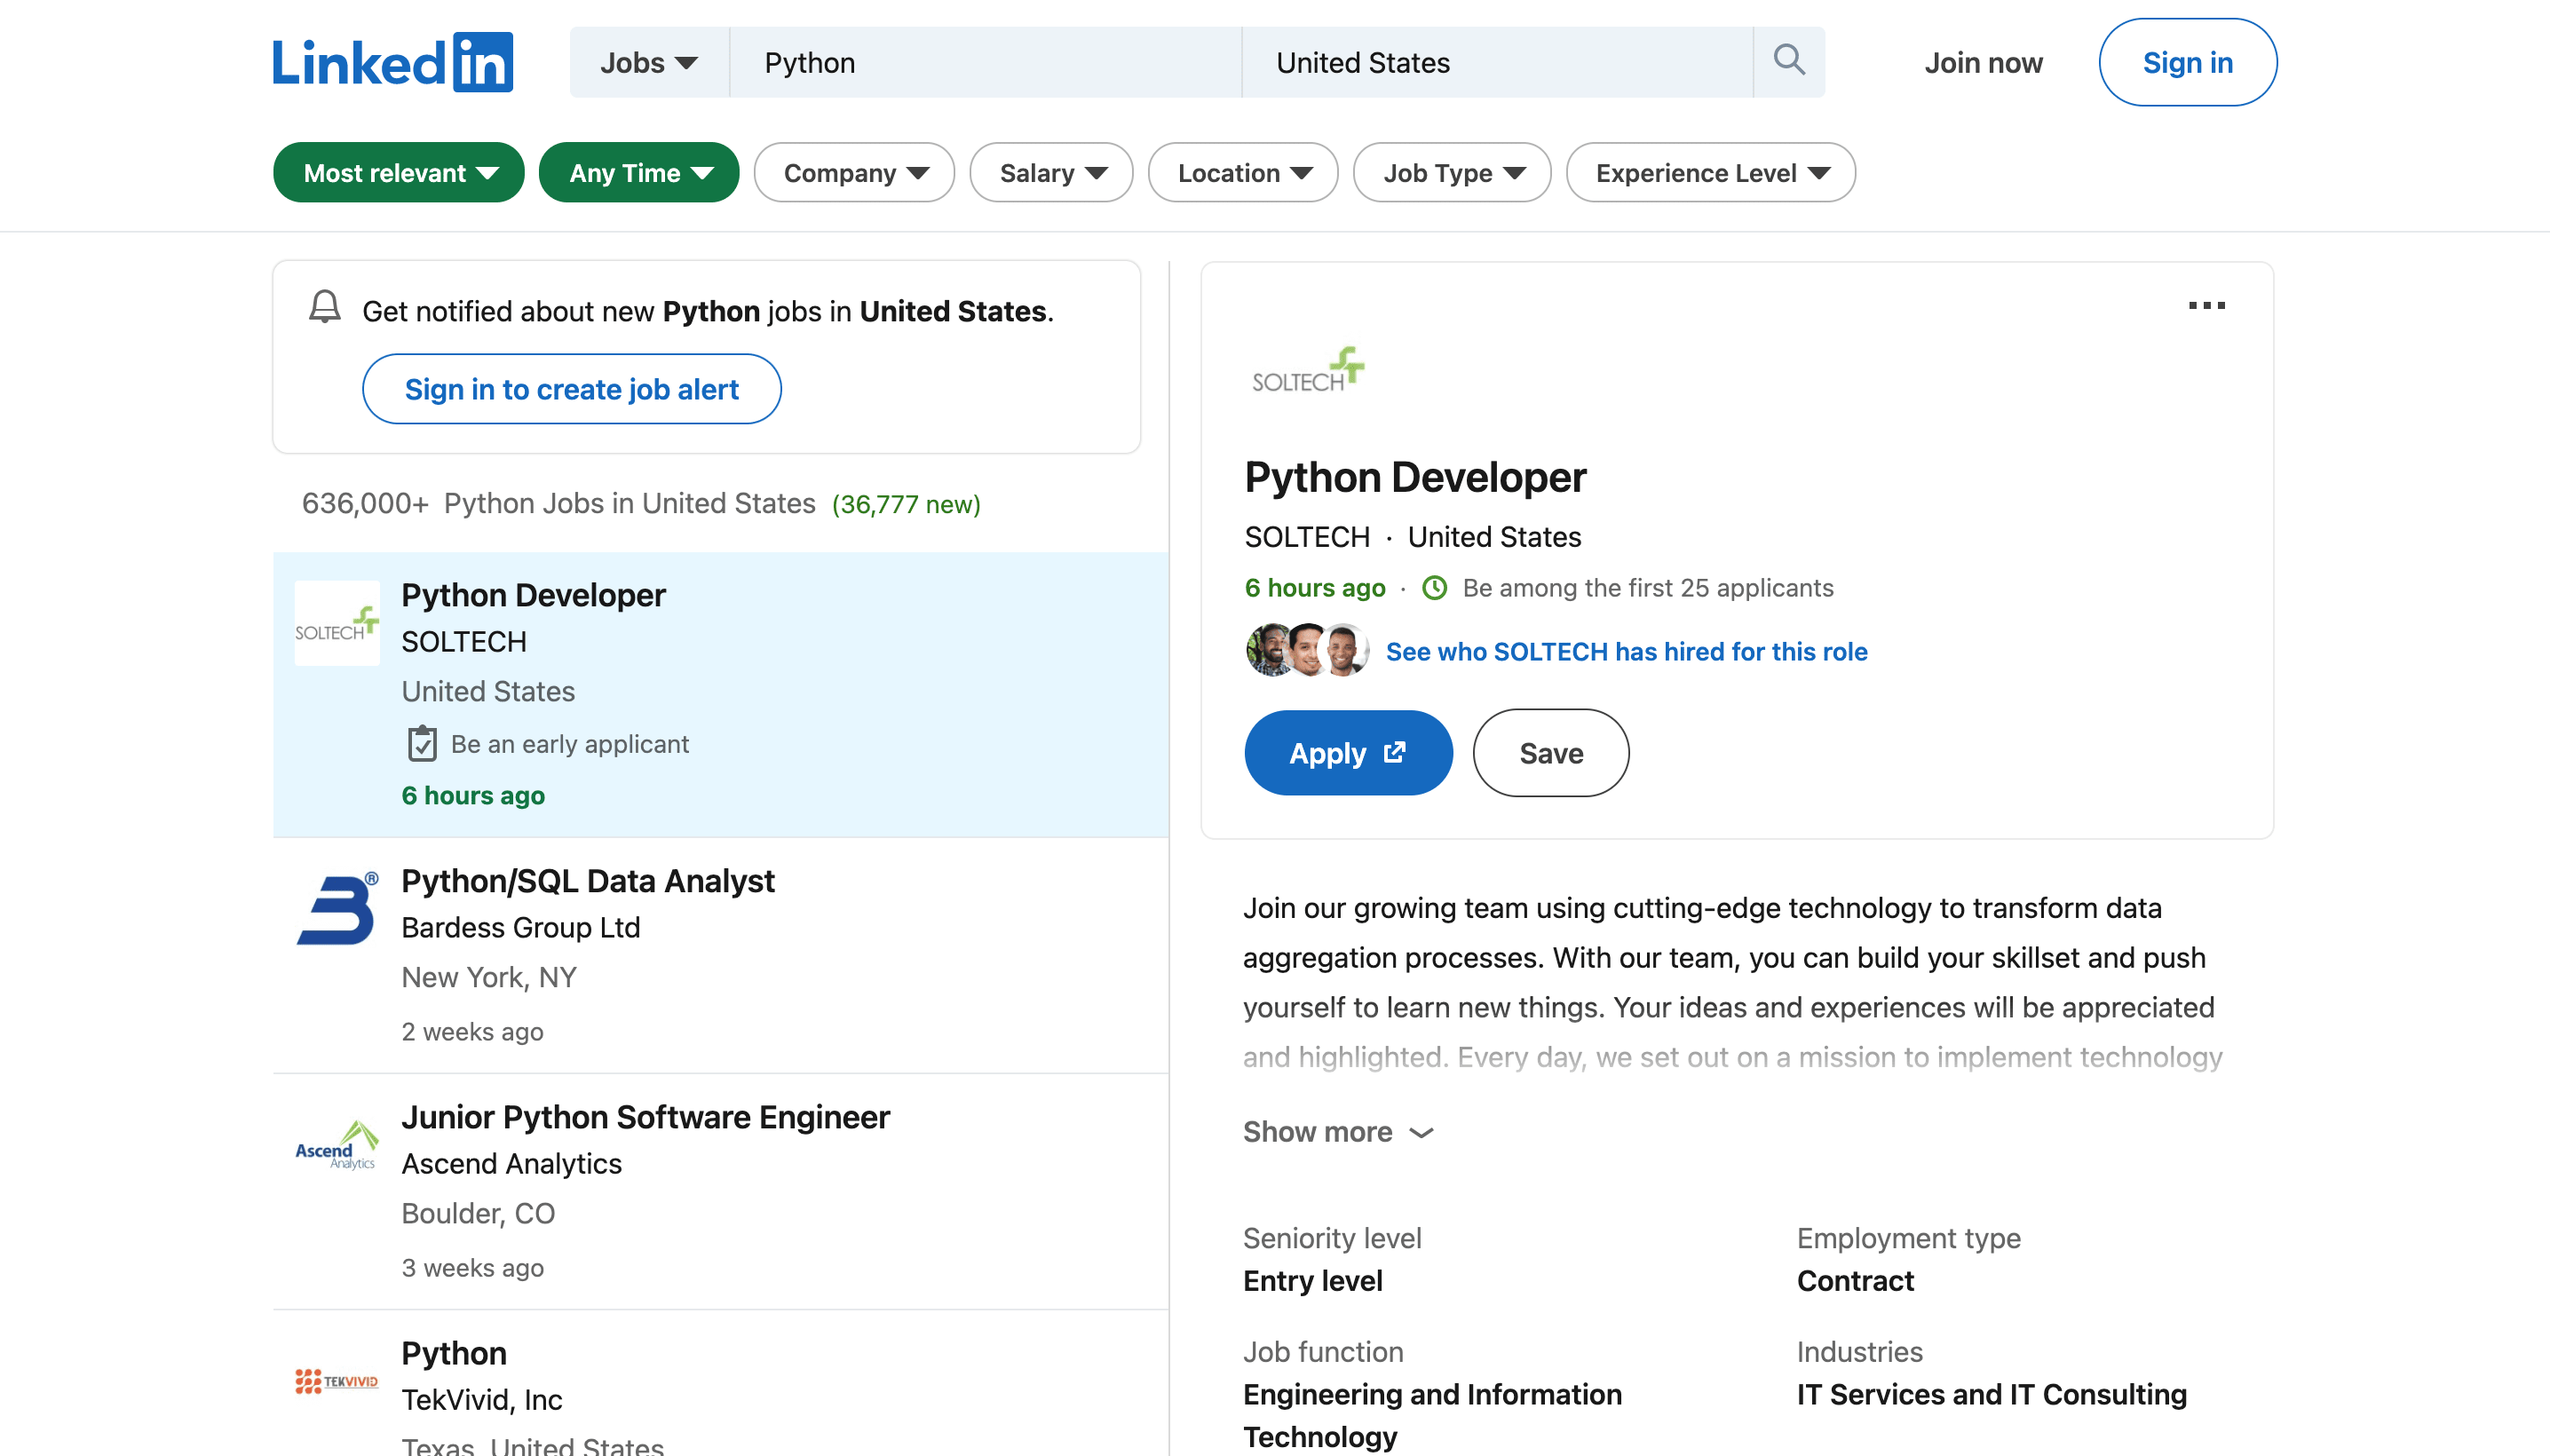Expand job description with Show more
The image size is (2550, 1456).
(1338, 1131)
